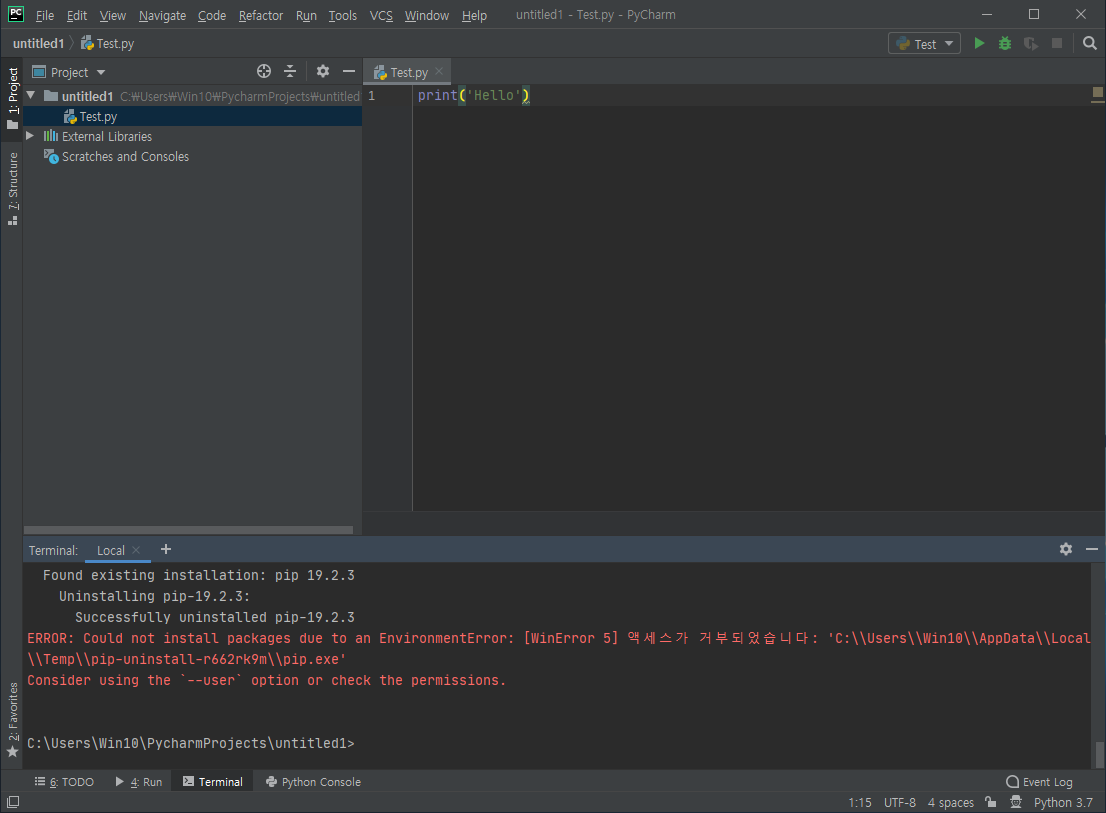This screenshot has height=813, width=1106.
Task: Open the Run menu
Action: (x=306, y=15)
